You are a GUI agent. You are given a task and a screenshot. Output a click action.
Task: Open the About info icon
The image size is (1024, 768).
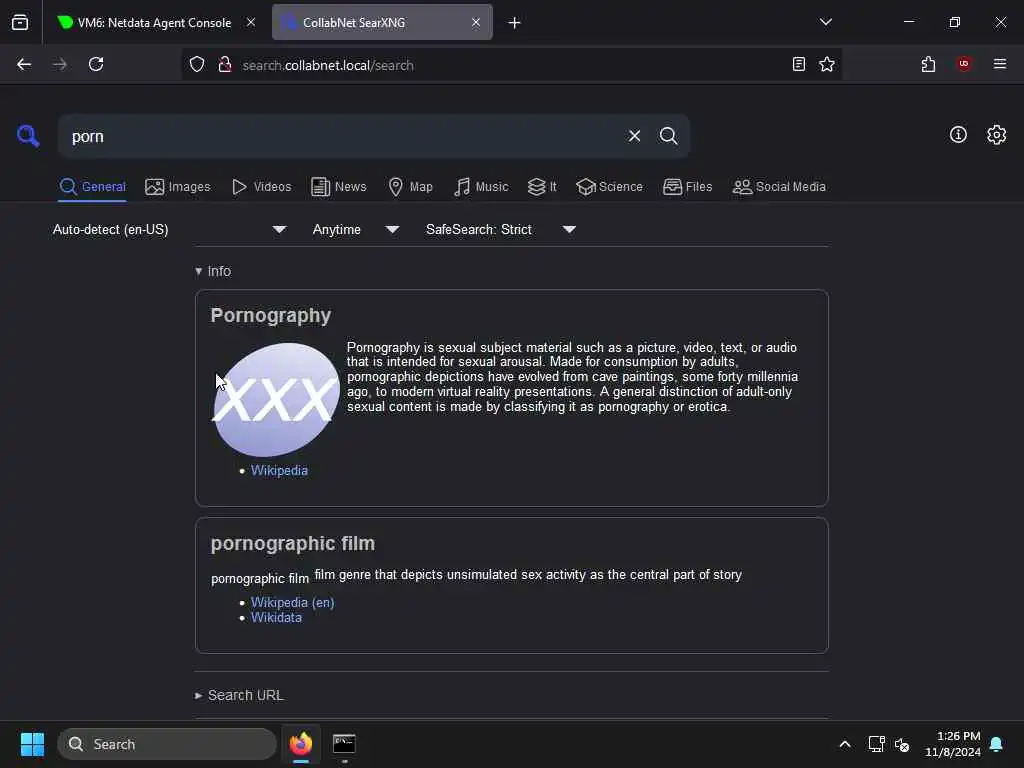(x=958, y=135)
